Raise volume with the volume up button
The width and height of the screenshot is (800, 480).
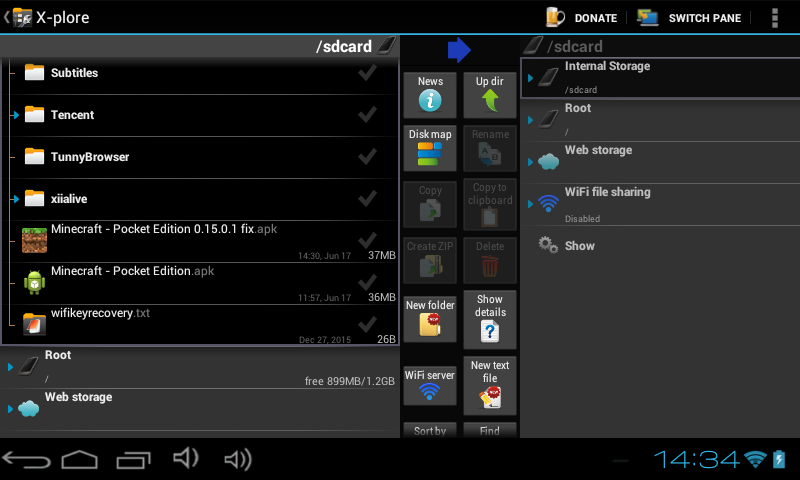click(x=238, y=460)
